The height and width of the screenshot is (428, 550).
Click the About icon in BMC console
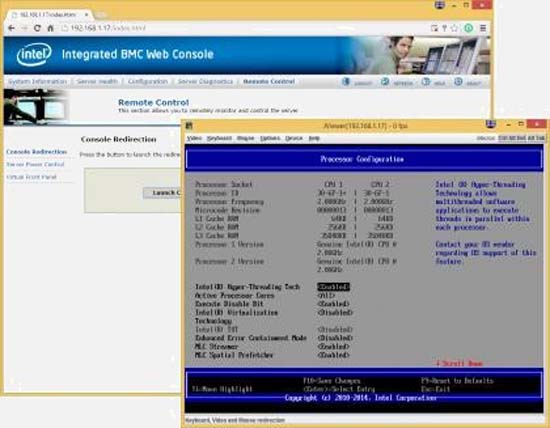[458, 82]
